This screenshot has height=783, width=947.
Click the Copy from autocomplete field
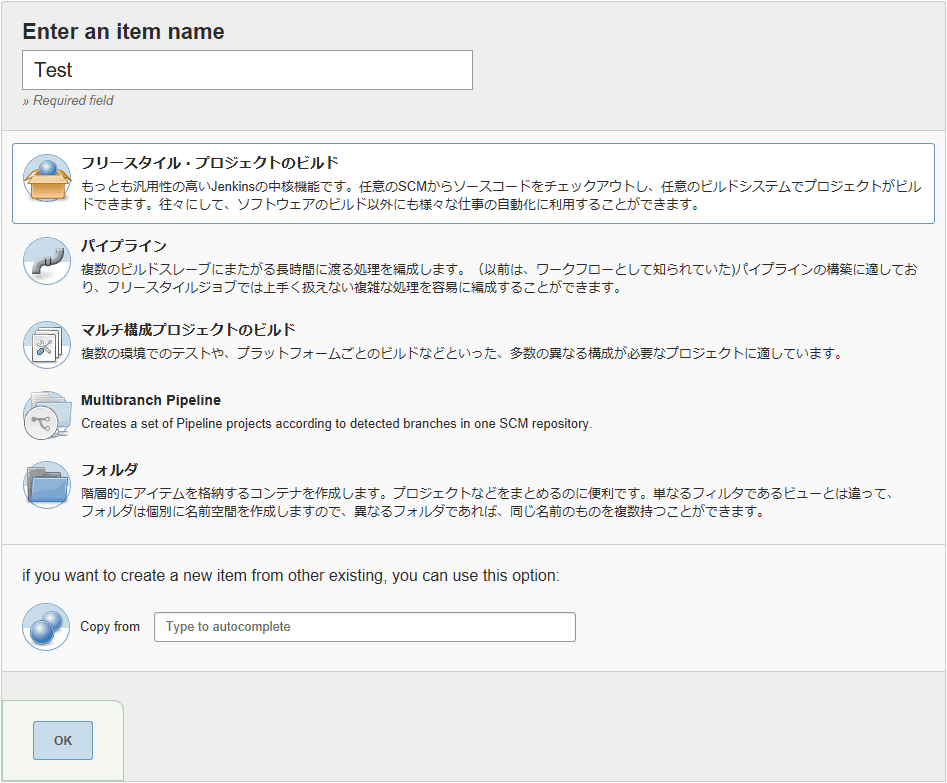click(365, 627)
